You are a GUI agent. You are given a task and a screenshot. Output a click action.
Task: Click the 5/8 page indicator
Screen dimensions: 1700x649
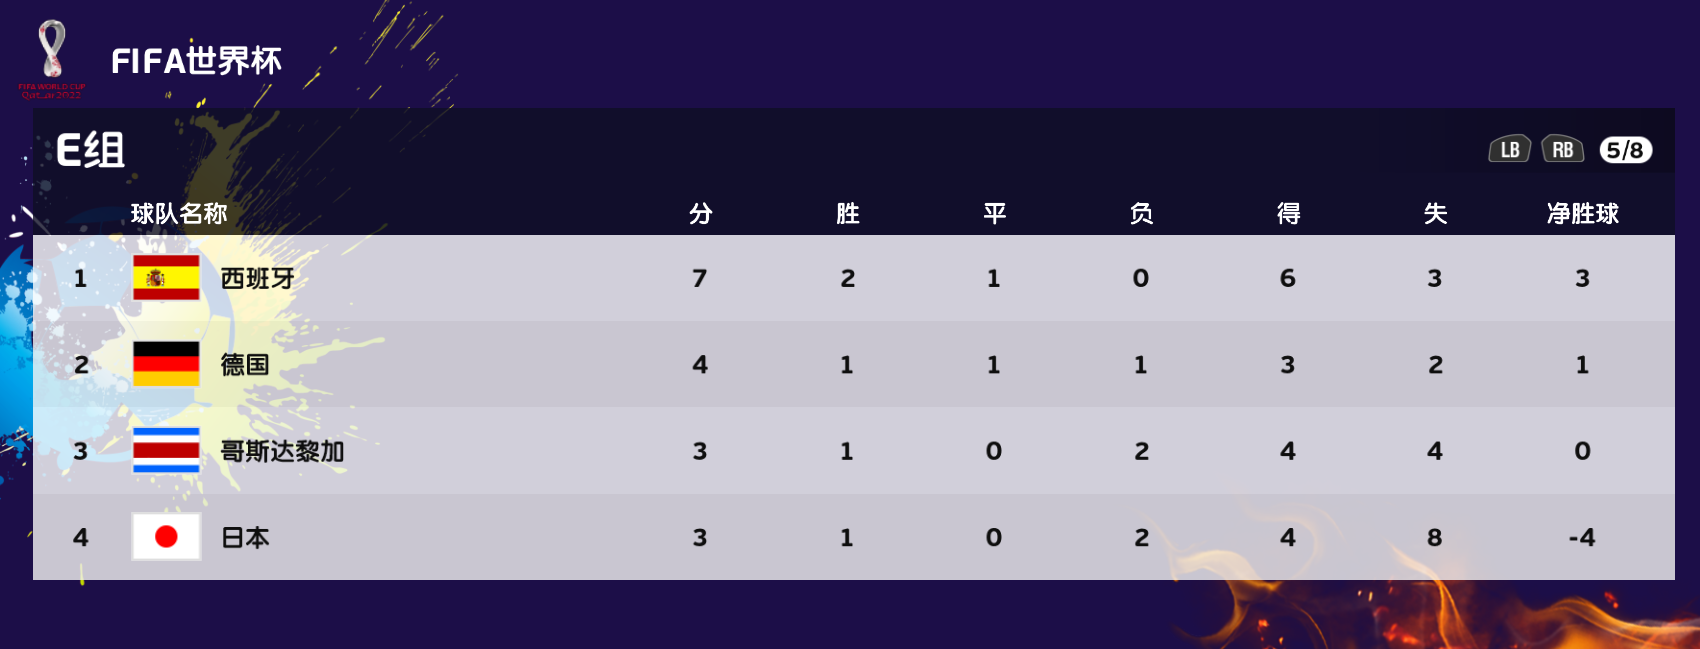1625,150
